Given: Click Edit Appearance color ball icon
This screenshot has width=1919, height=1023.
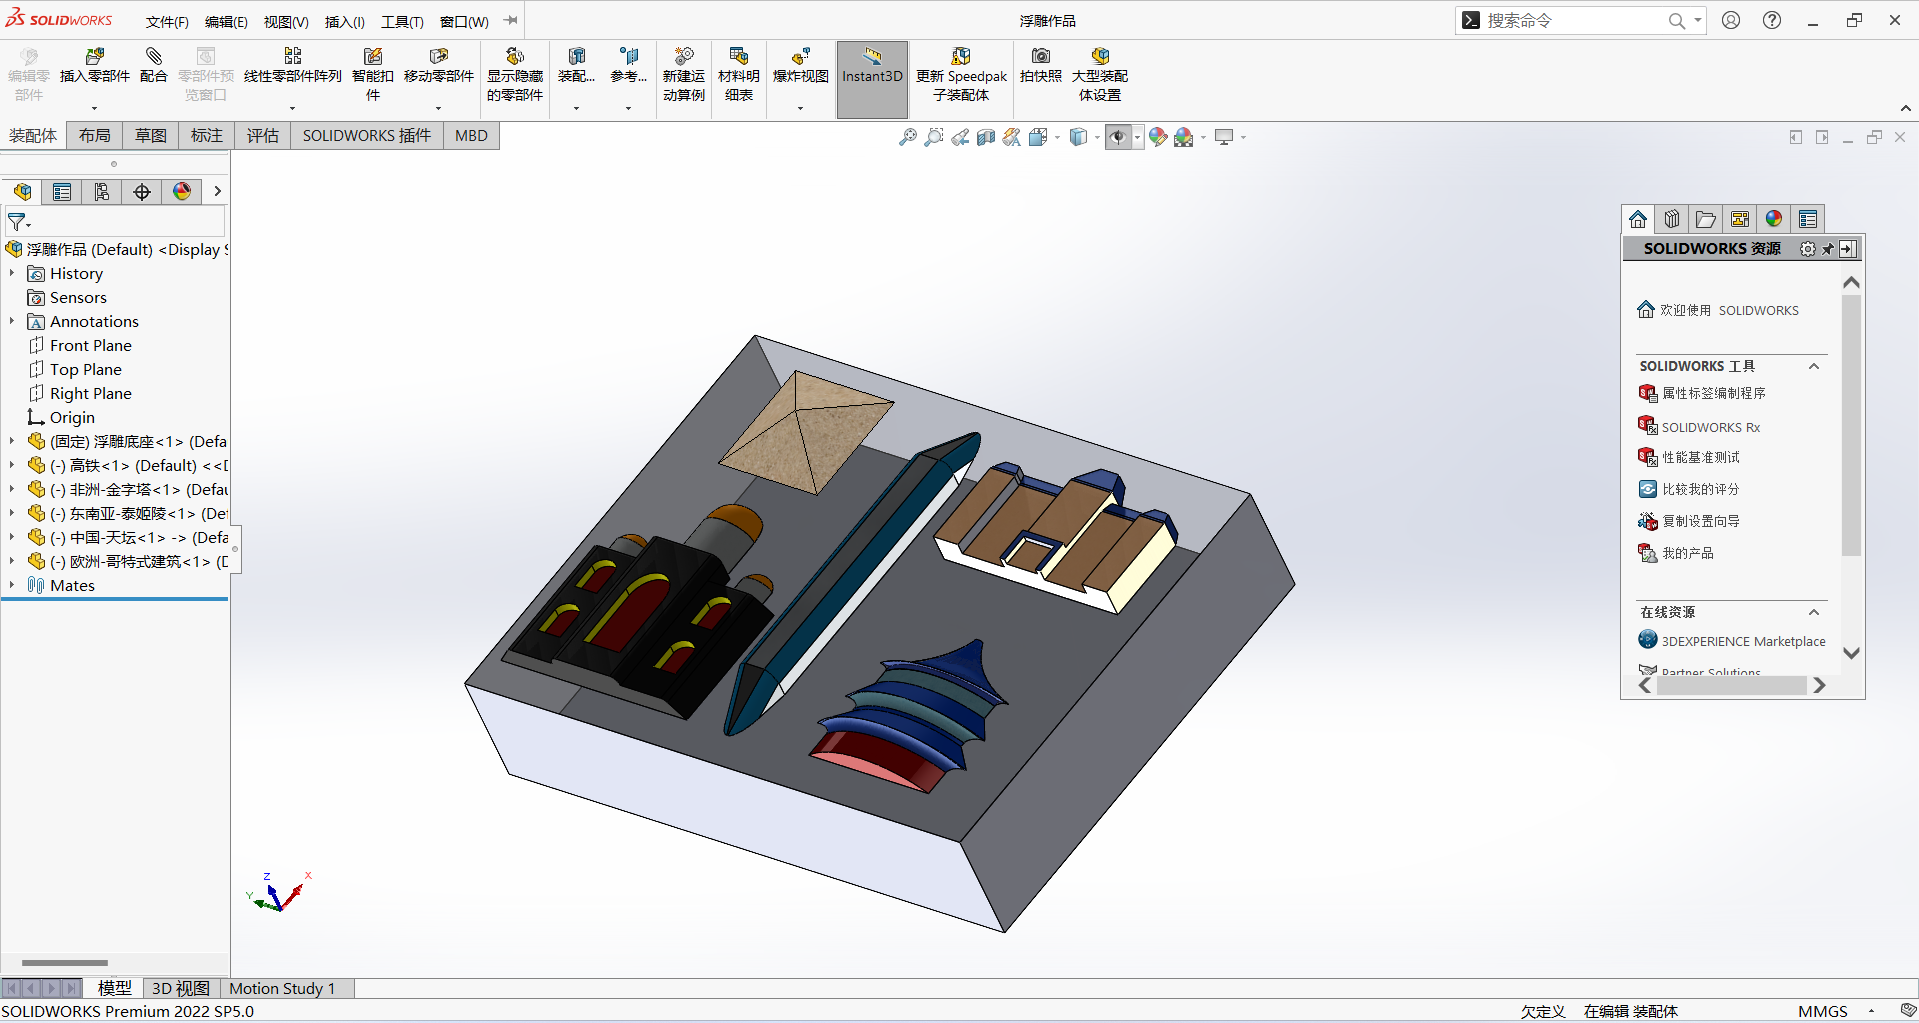Looking at the screenshot, I should [x=1158, y=137].
